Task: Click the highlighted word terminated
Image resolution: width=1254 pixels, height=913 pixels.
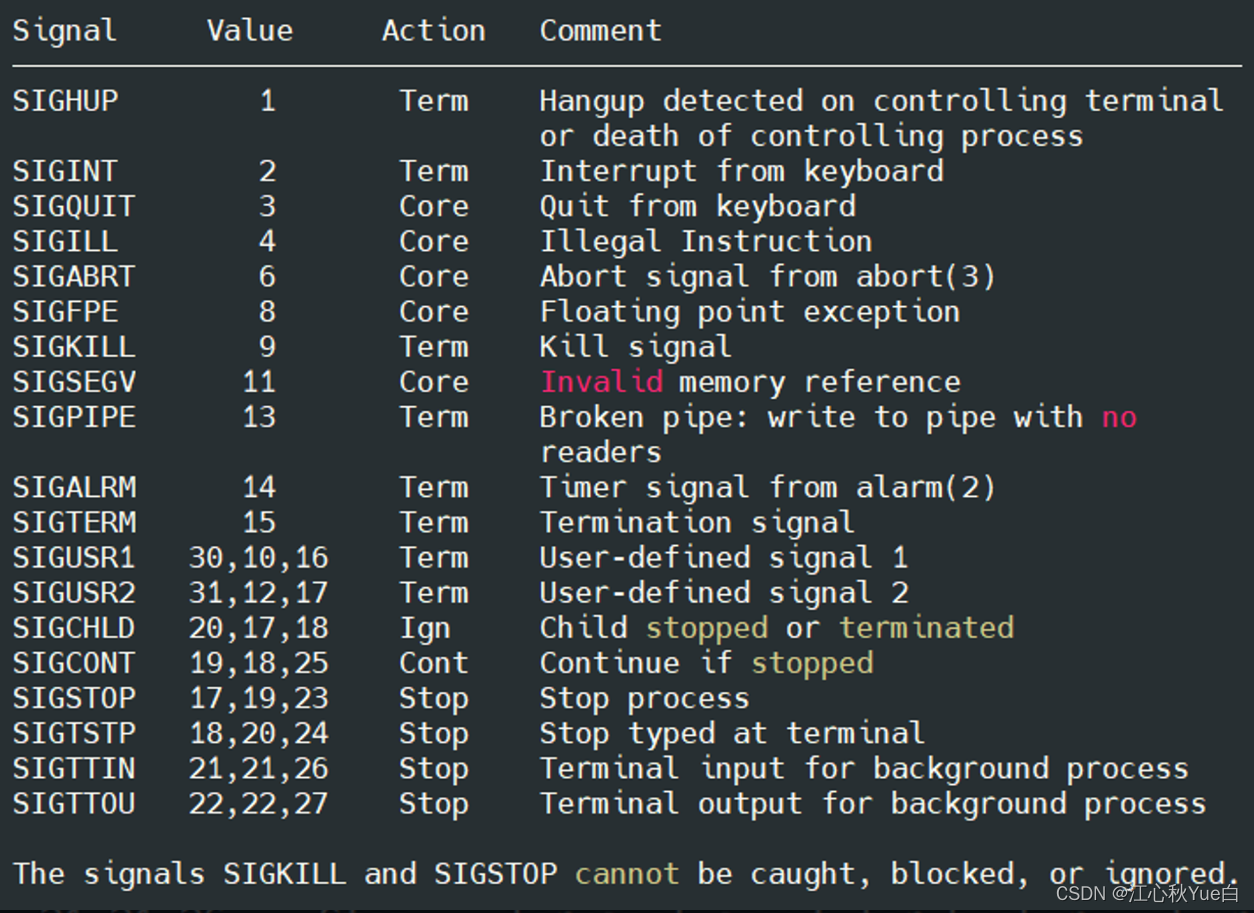Action: [927, 628]
